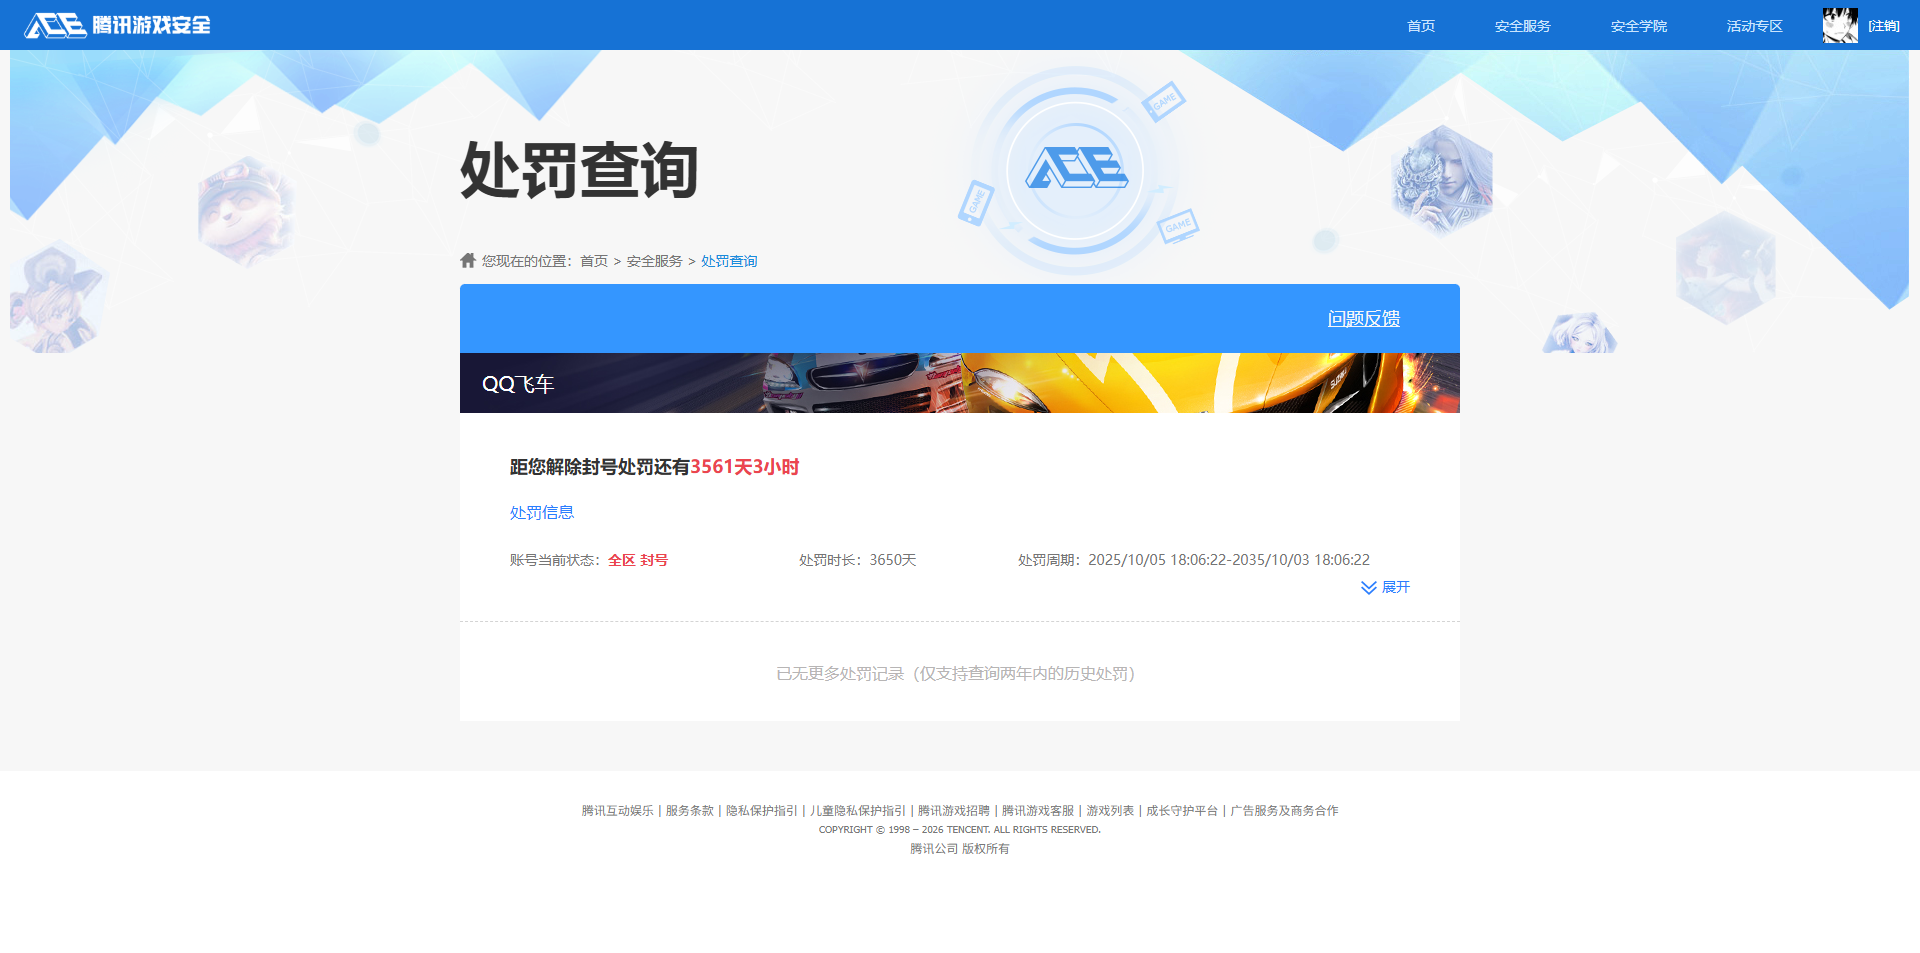The image size is (1920, 953).
Task: Click 成长守护平台 footer link
Action: [1181, 811]
